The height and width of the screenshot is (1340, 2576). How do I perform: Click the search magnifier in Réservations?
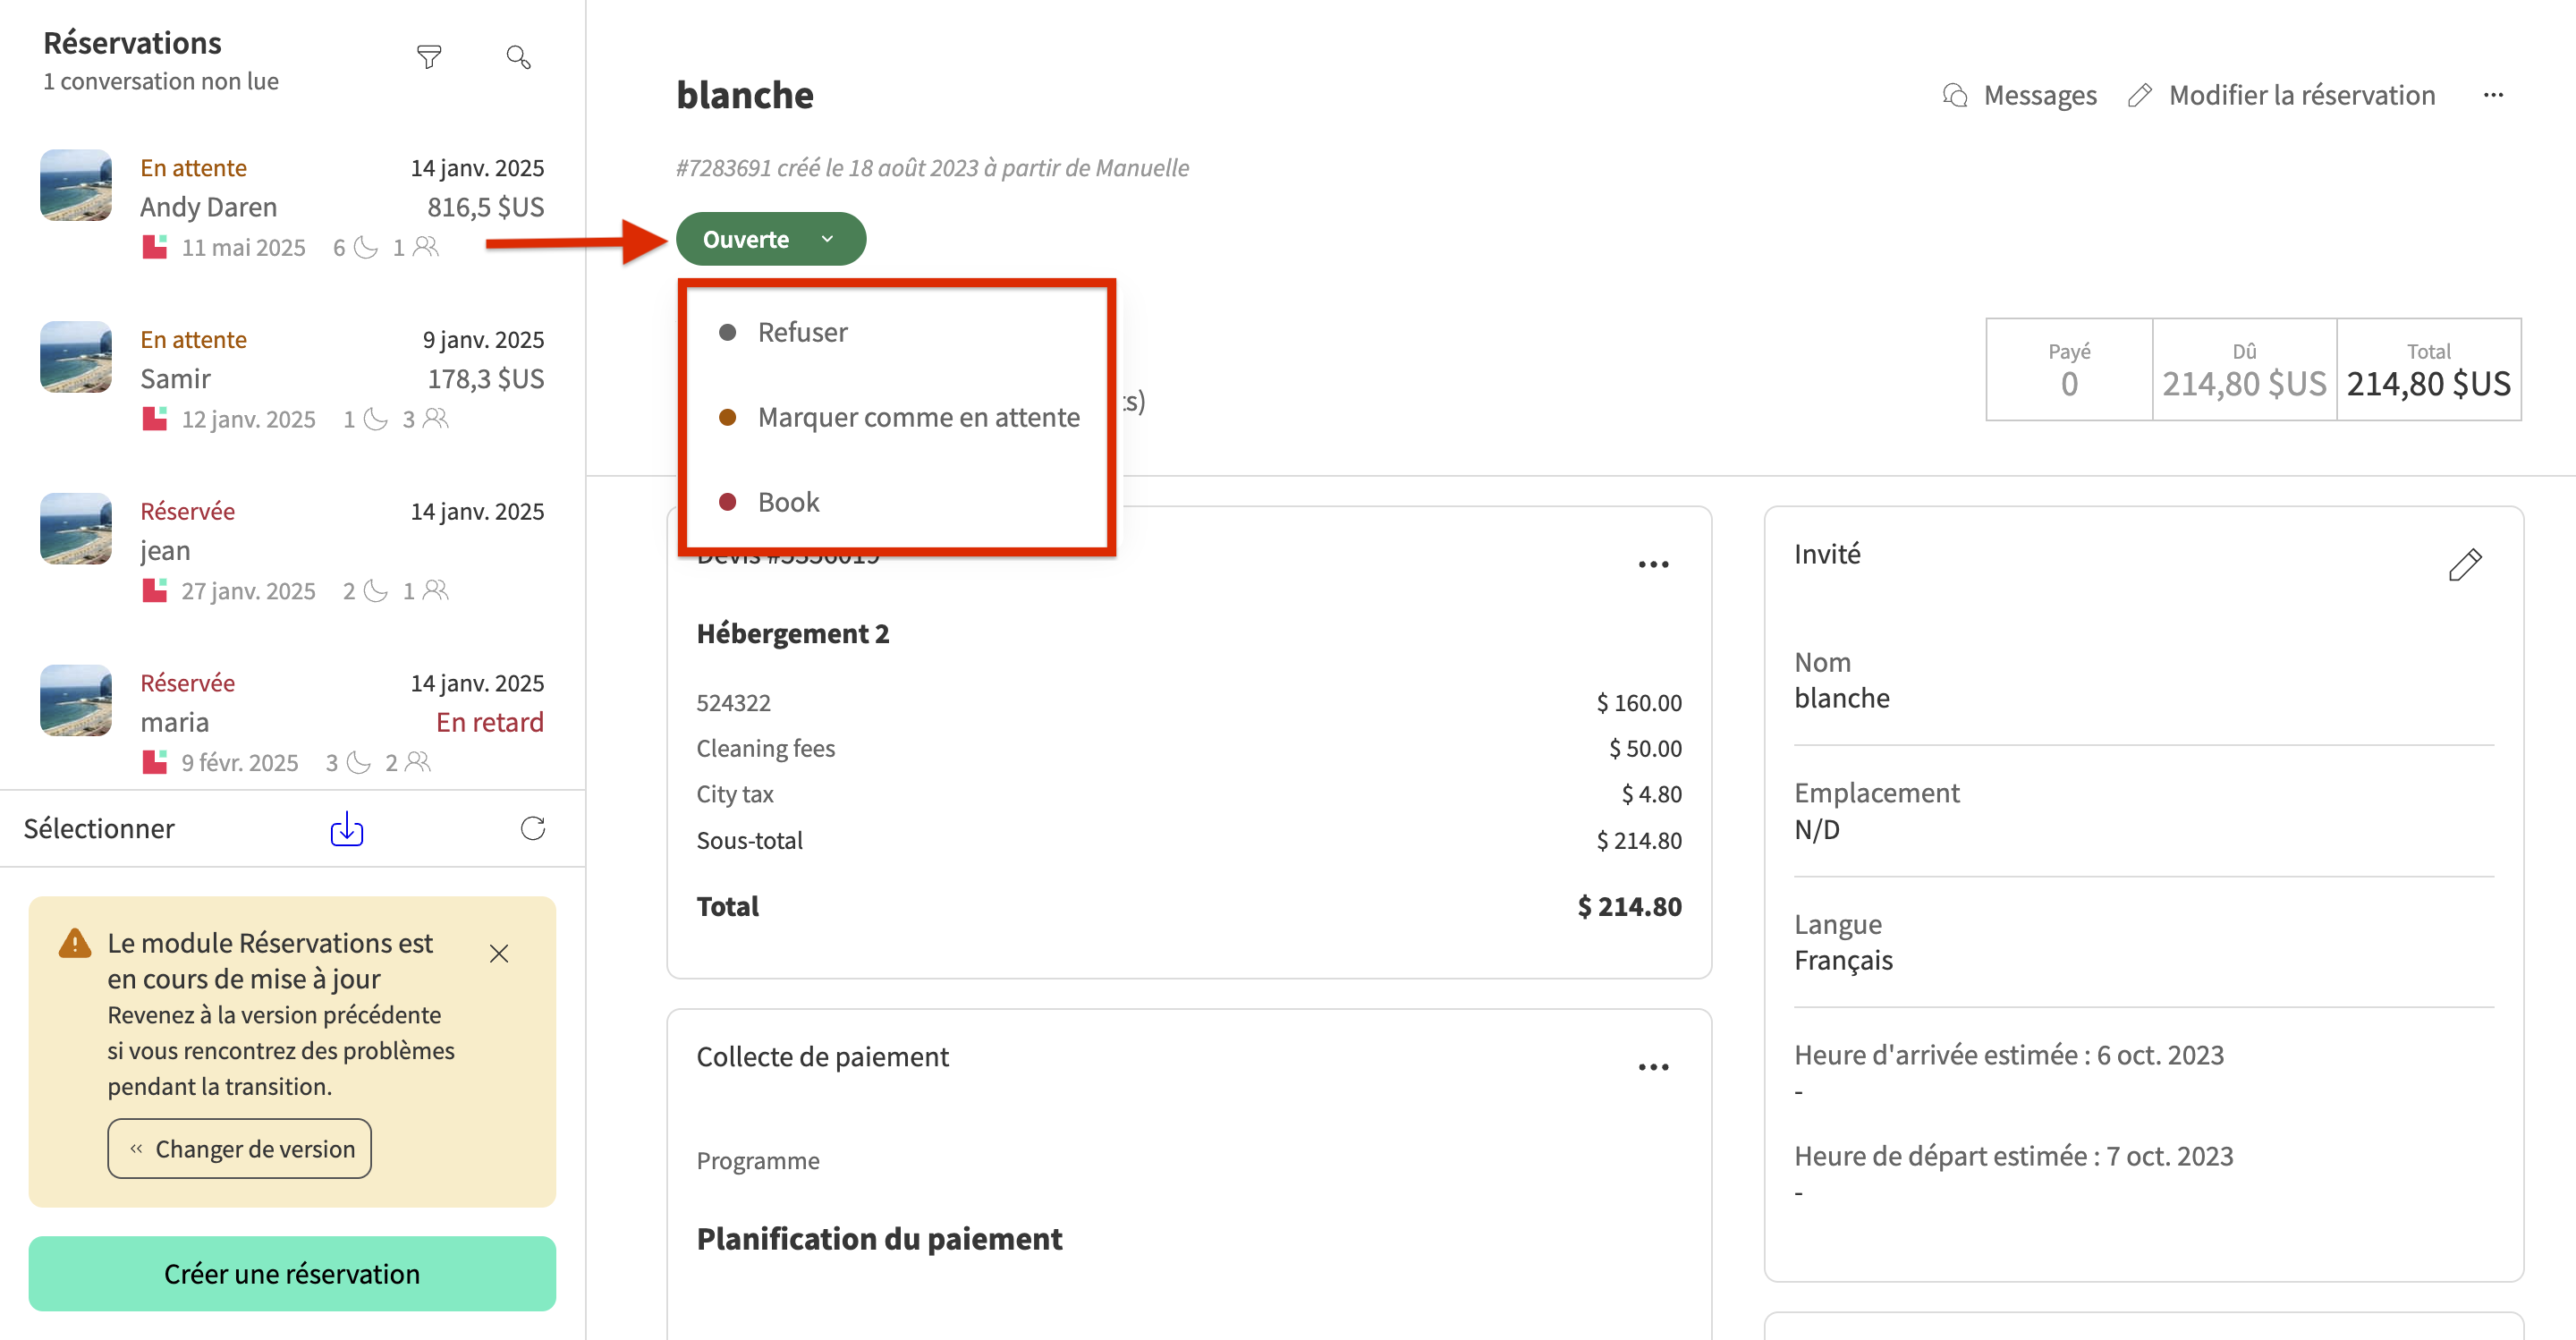[x=518, y=57]
